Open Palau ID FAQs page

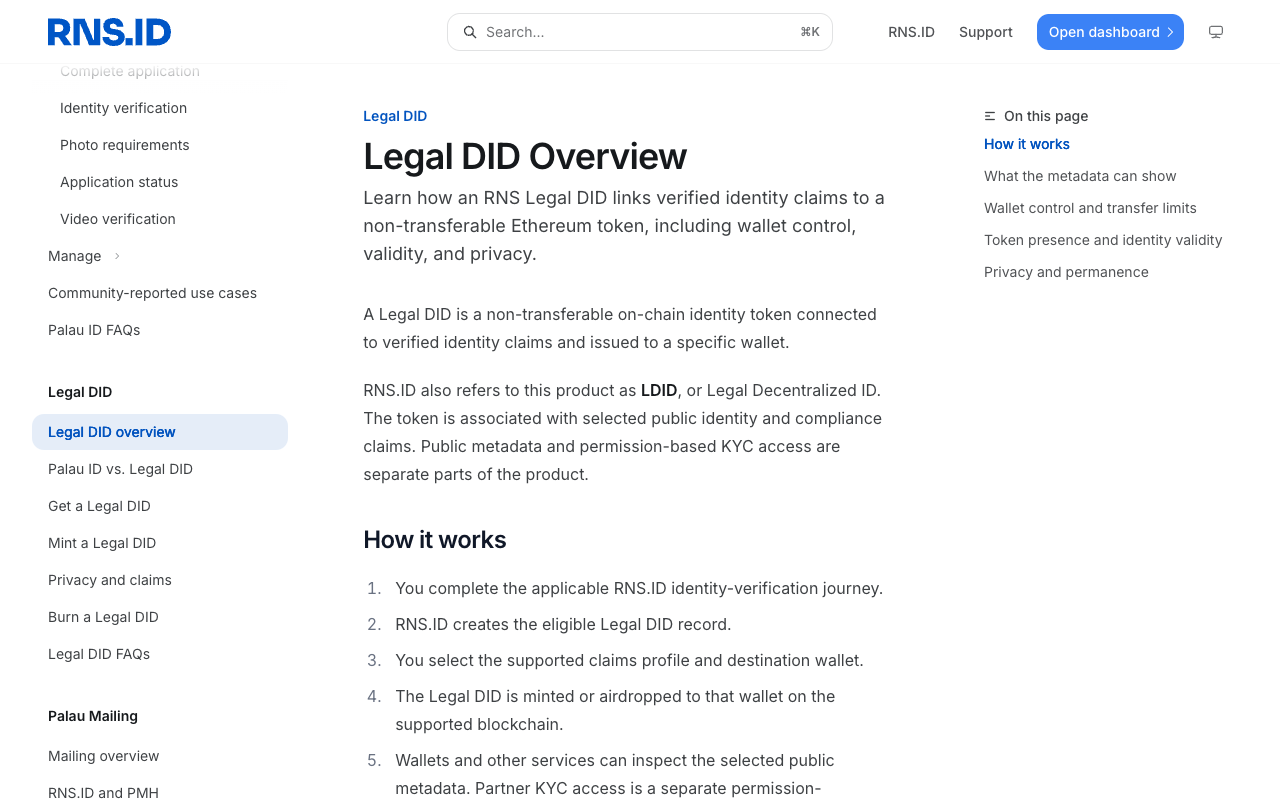(x=94, y=330)
